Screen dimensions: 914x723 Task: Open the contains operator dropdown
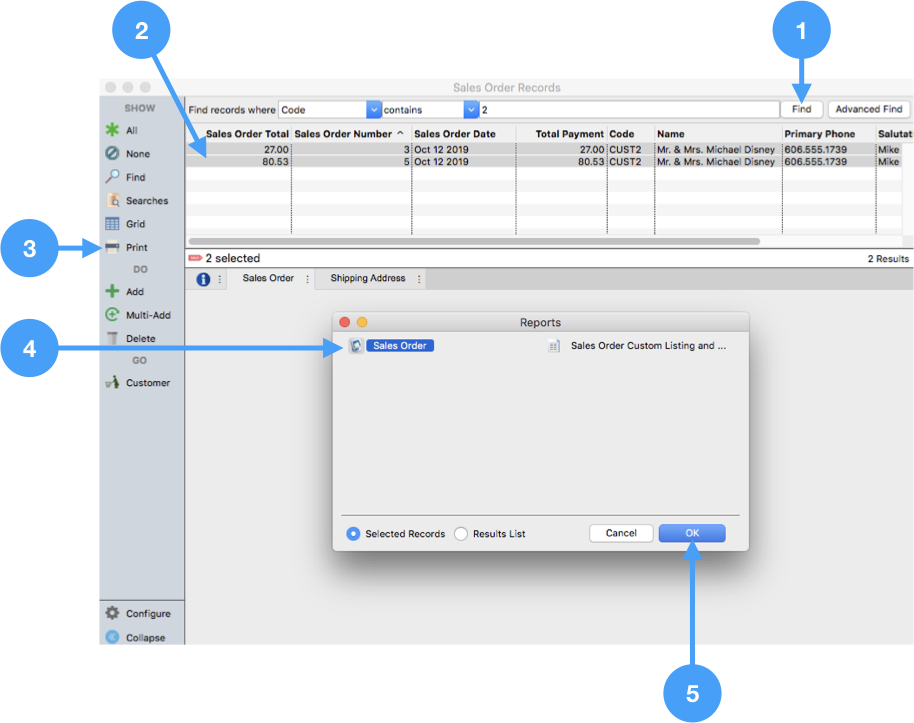471,110
